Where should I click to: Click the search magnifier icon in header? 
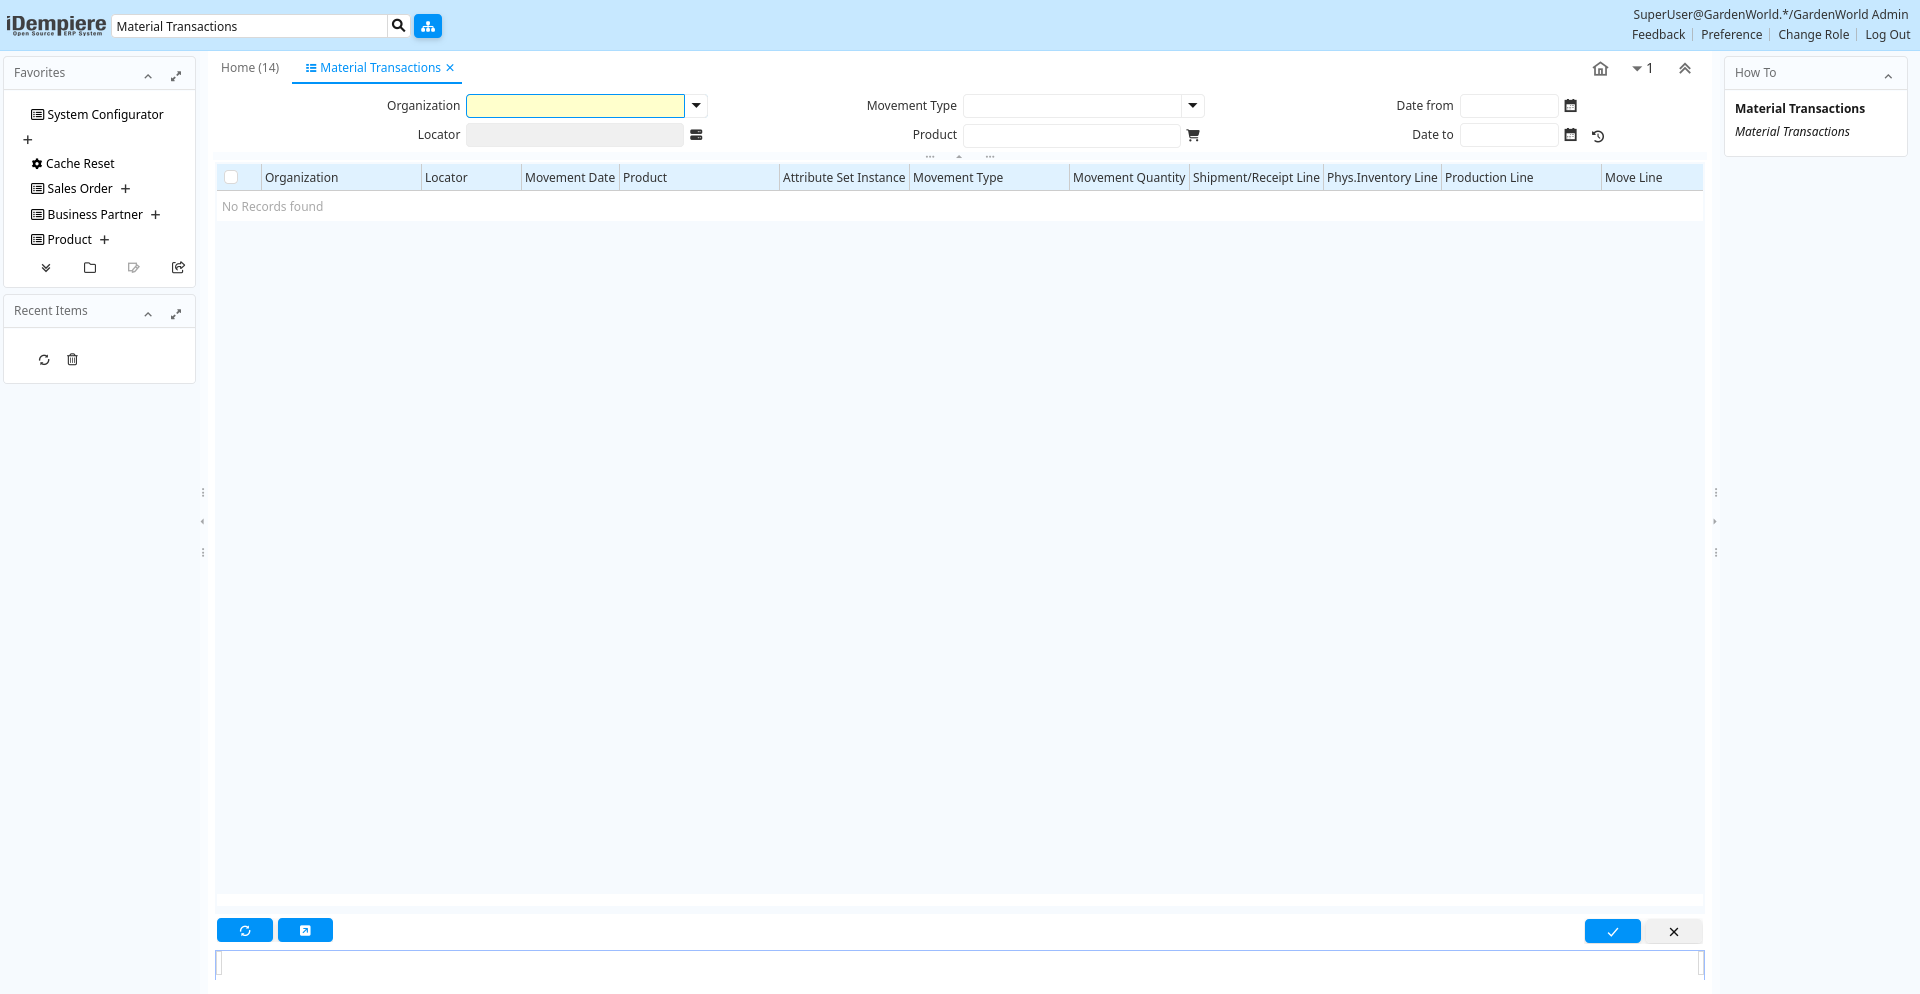click(x=398, y=26)
